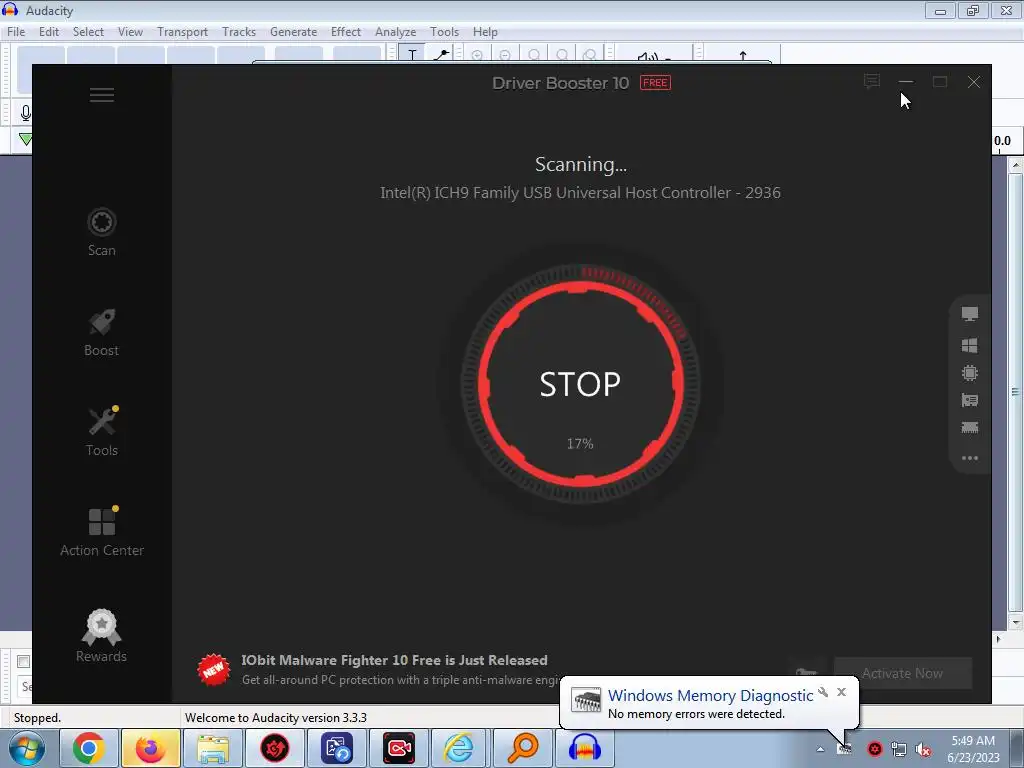The width and height of the screenshot is (1024, 768).
Task: Open the Tools section in Driver Booster
Action: point(102,432)
